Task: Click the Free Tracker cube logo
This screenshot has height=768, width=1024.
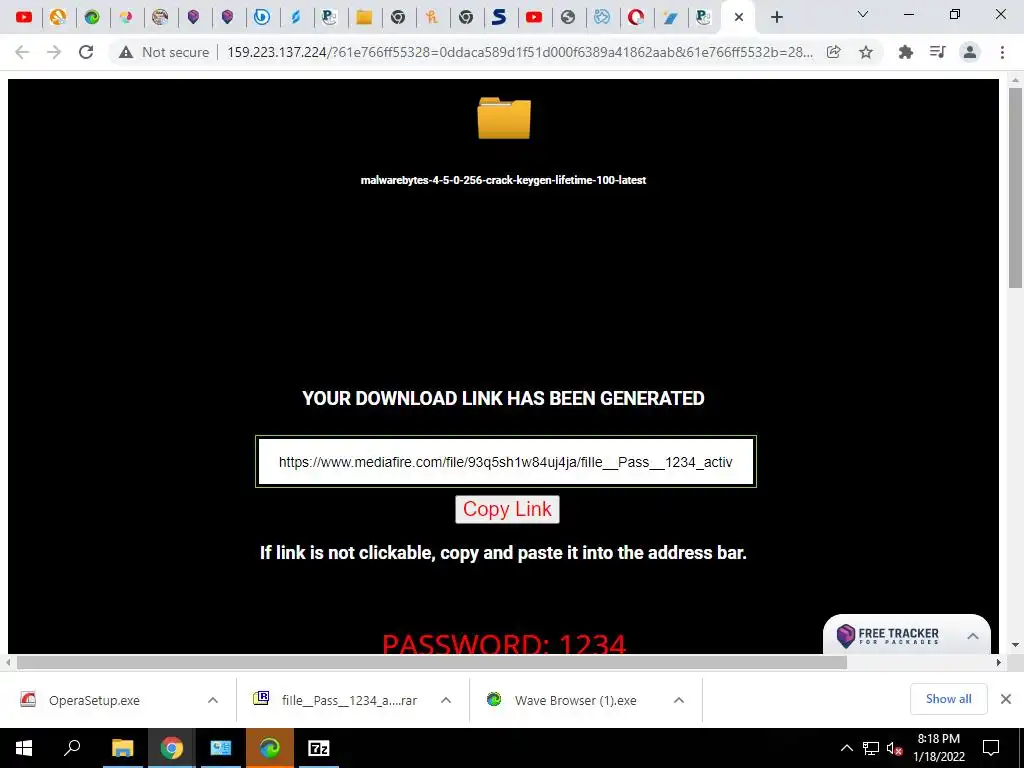Action: 846,635
